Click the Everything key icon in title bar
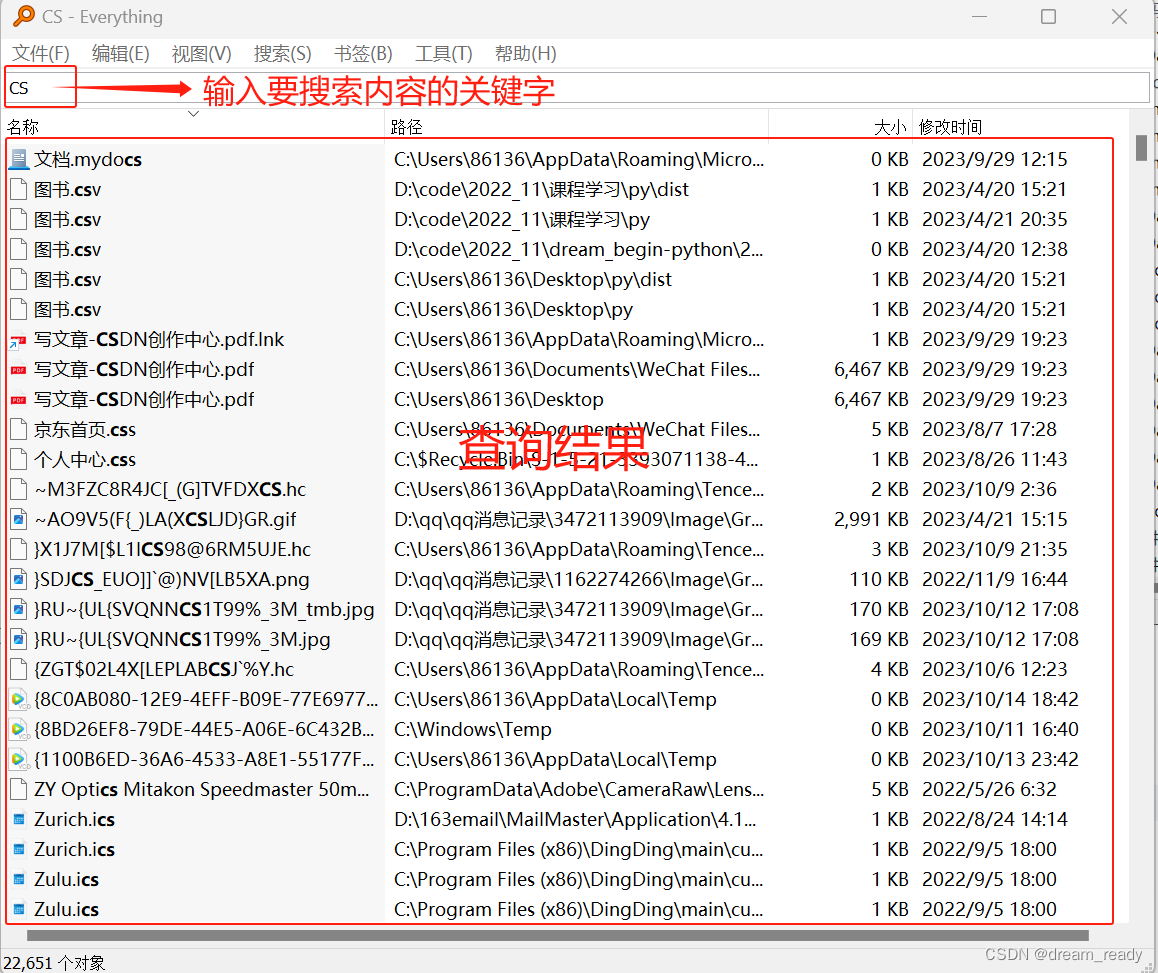 click(x=23, y=16)
